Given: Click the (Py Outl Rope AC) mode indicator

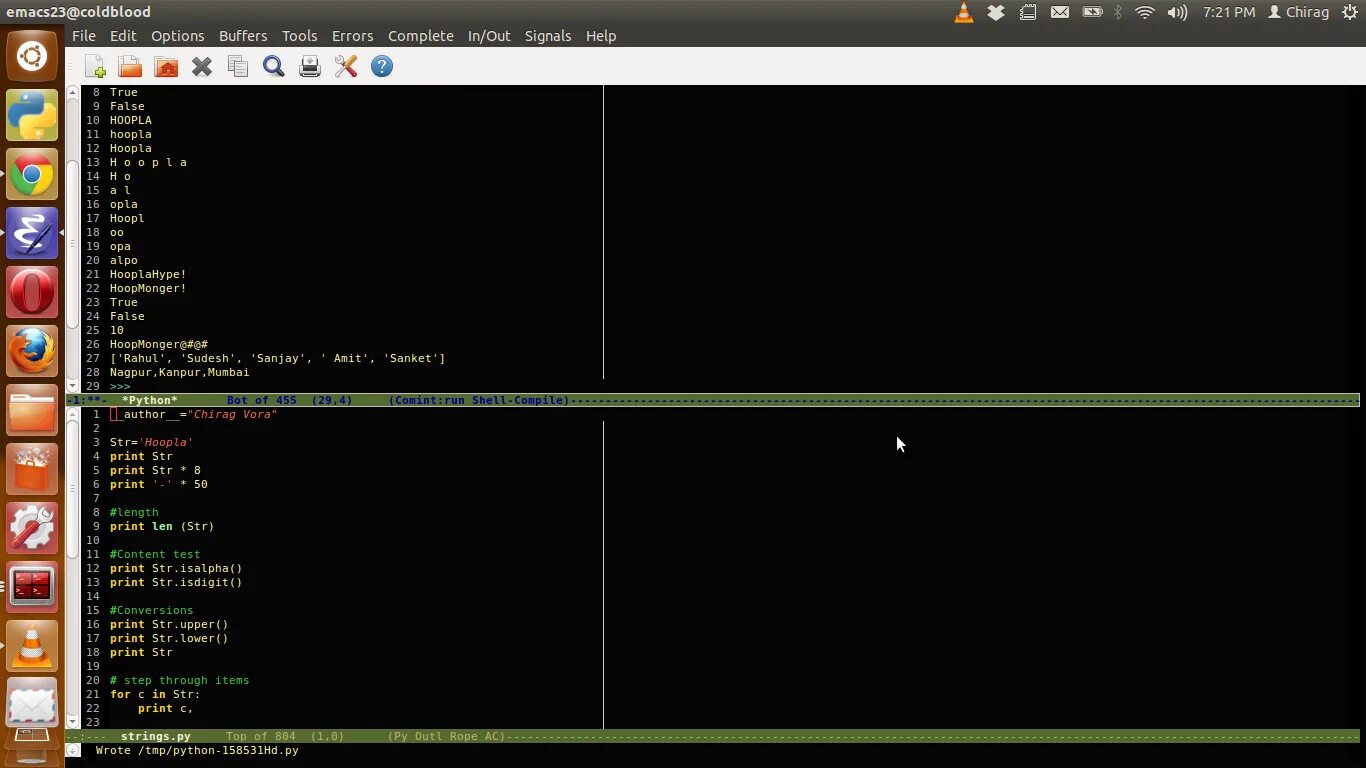Looking at the screenshot, I should coord(446,736).
